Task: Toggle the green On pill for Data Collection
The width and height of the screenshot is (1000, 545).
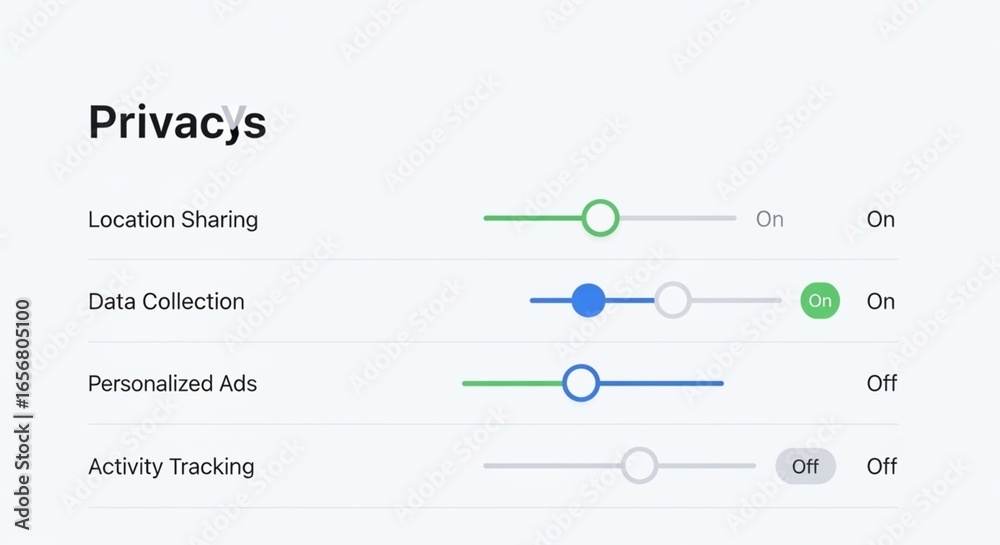Action: pyautogui.click(x=820, y=300)
